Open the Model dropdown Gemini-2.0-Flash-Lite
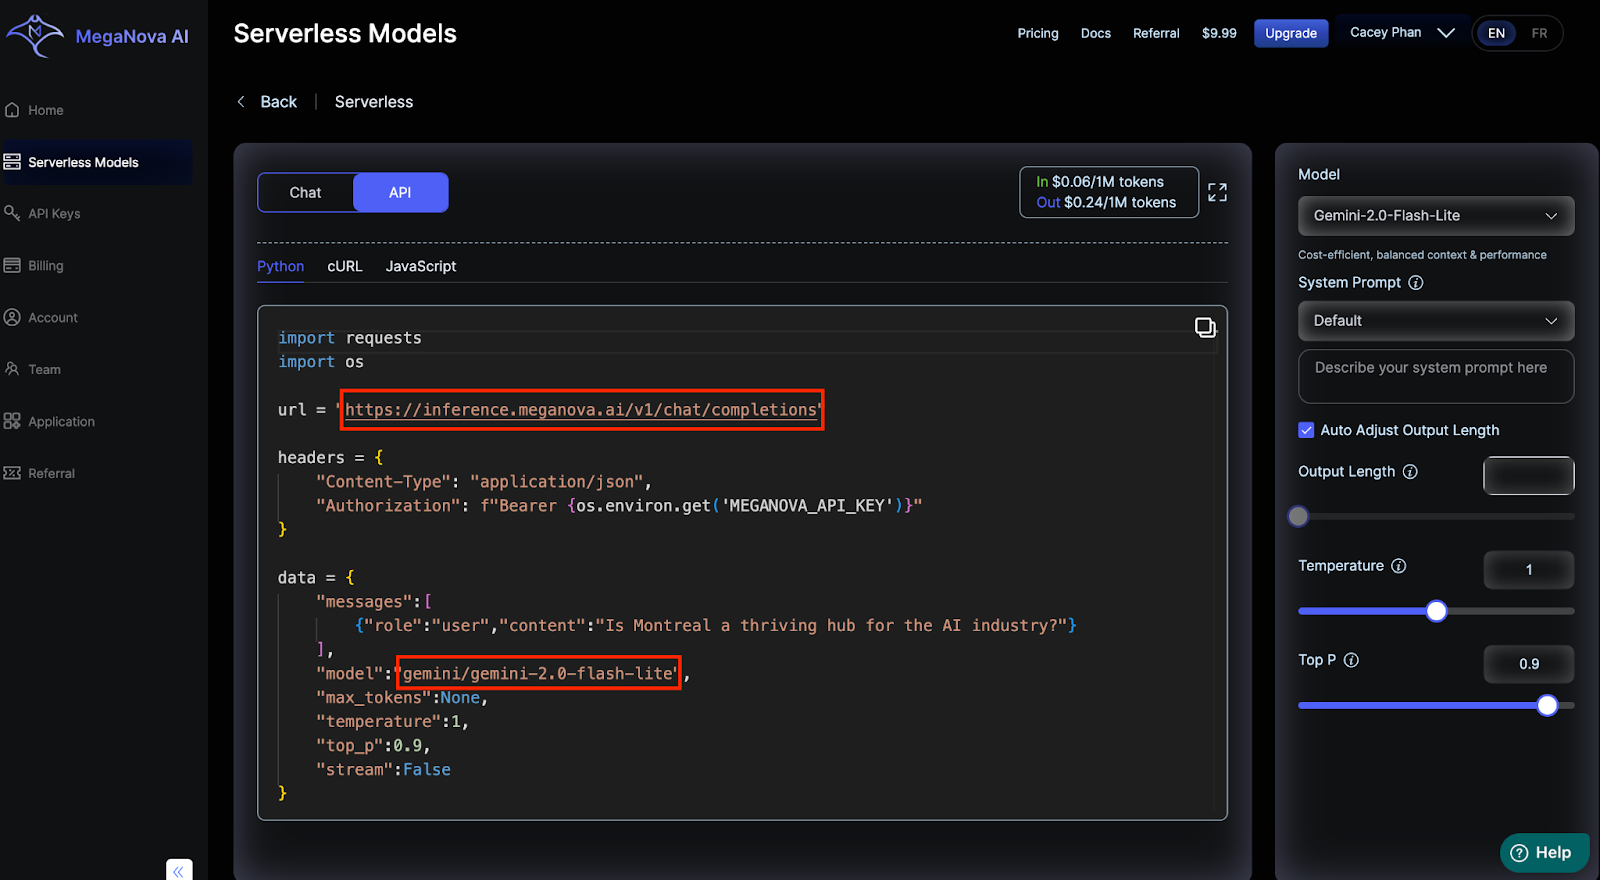Viewport: 1600px width, 880px height. pyautogui.click(x=1436, y=216)
